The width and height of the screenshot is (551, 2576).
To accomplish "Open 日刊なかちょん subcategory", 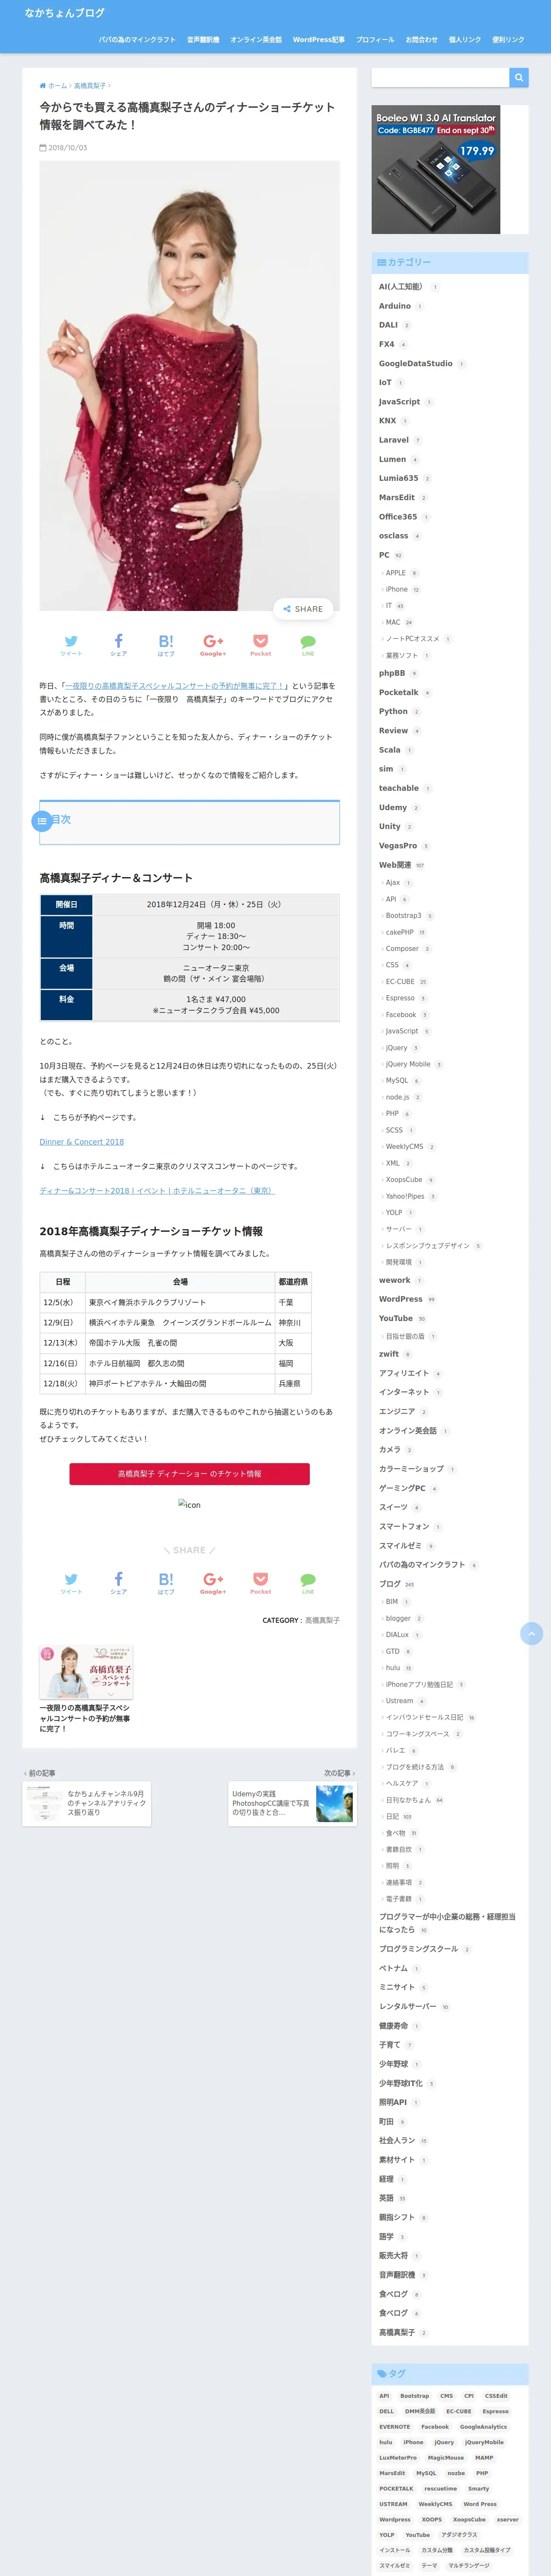I will 408,1800.
